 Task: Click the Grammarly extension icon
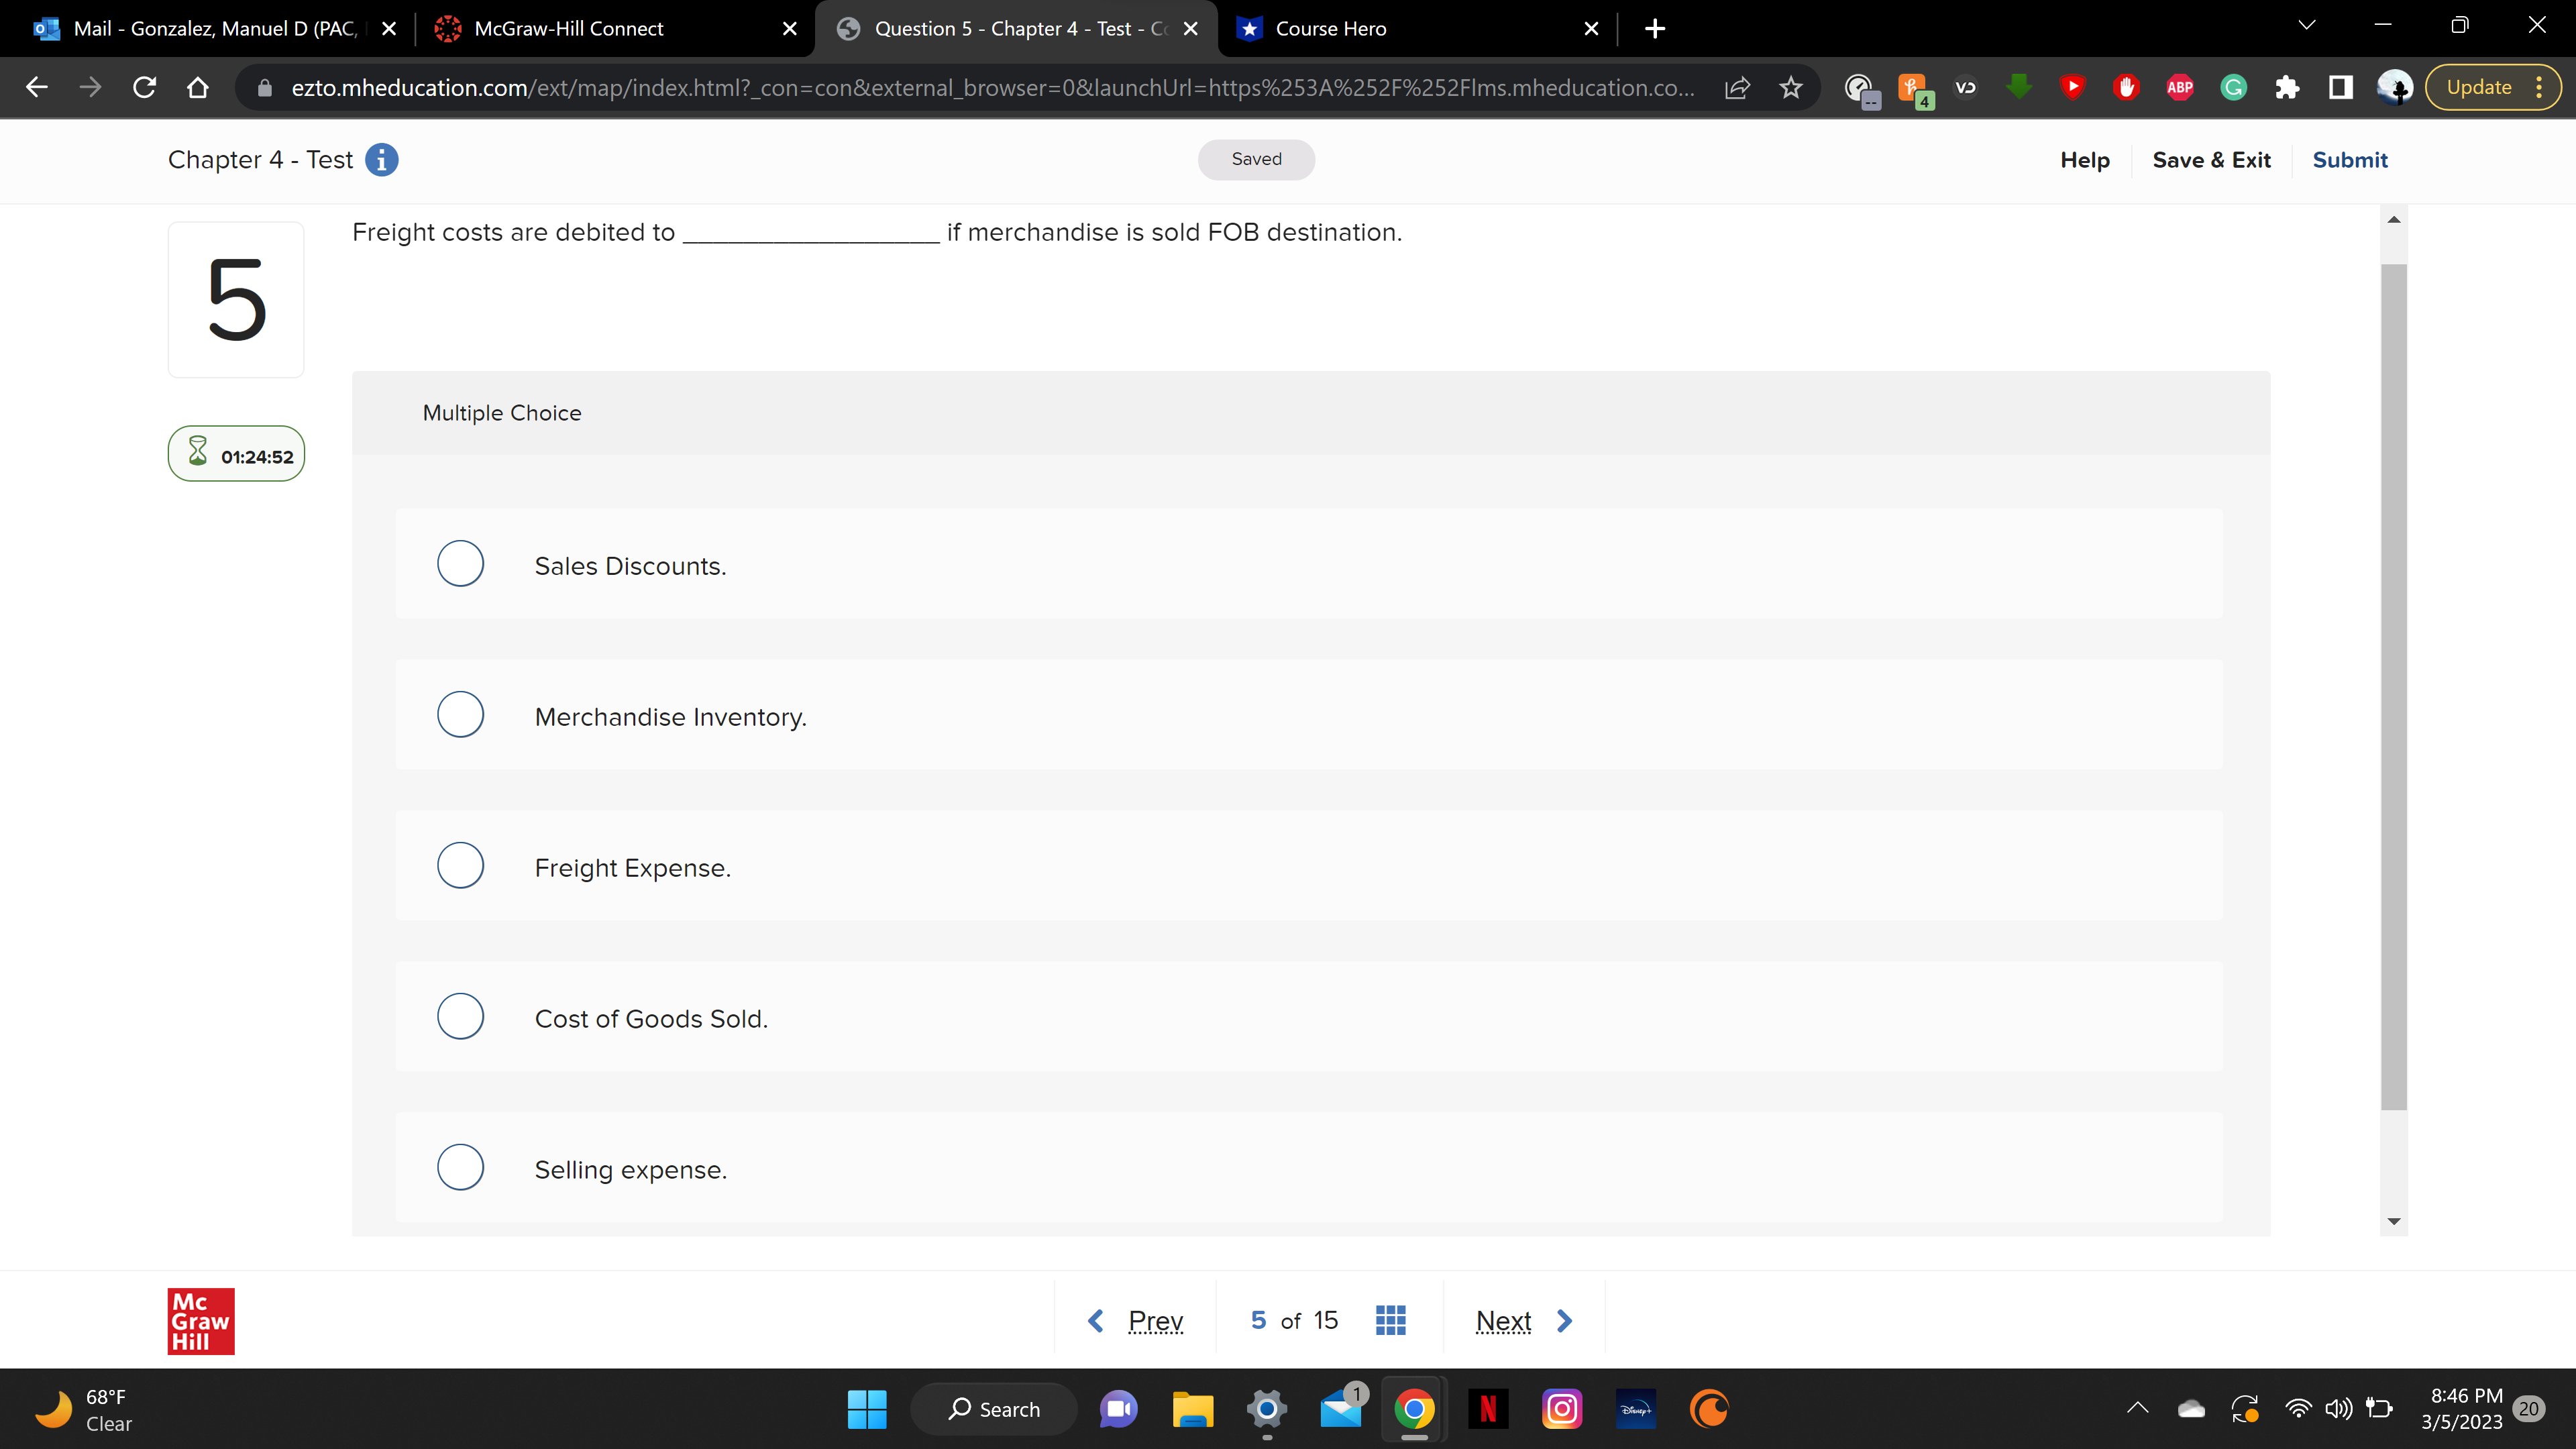tap(2233, 87)
